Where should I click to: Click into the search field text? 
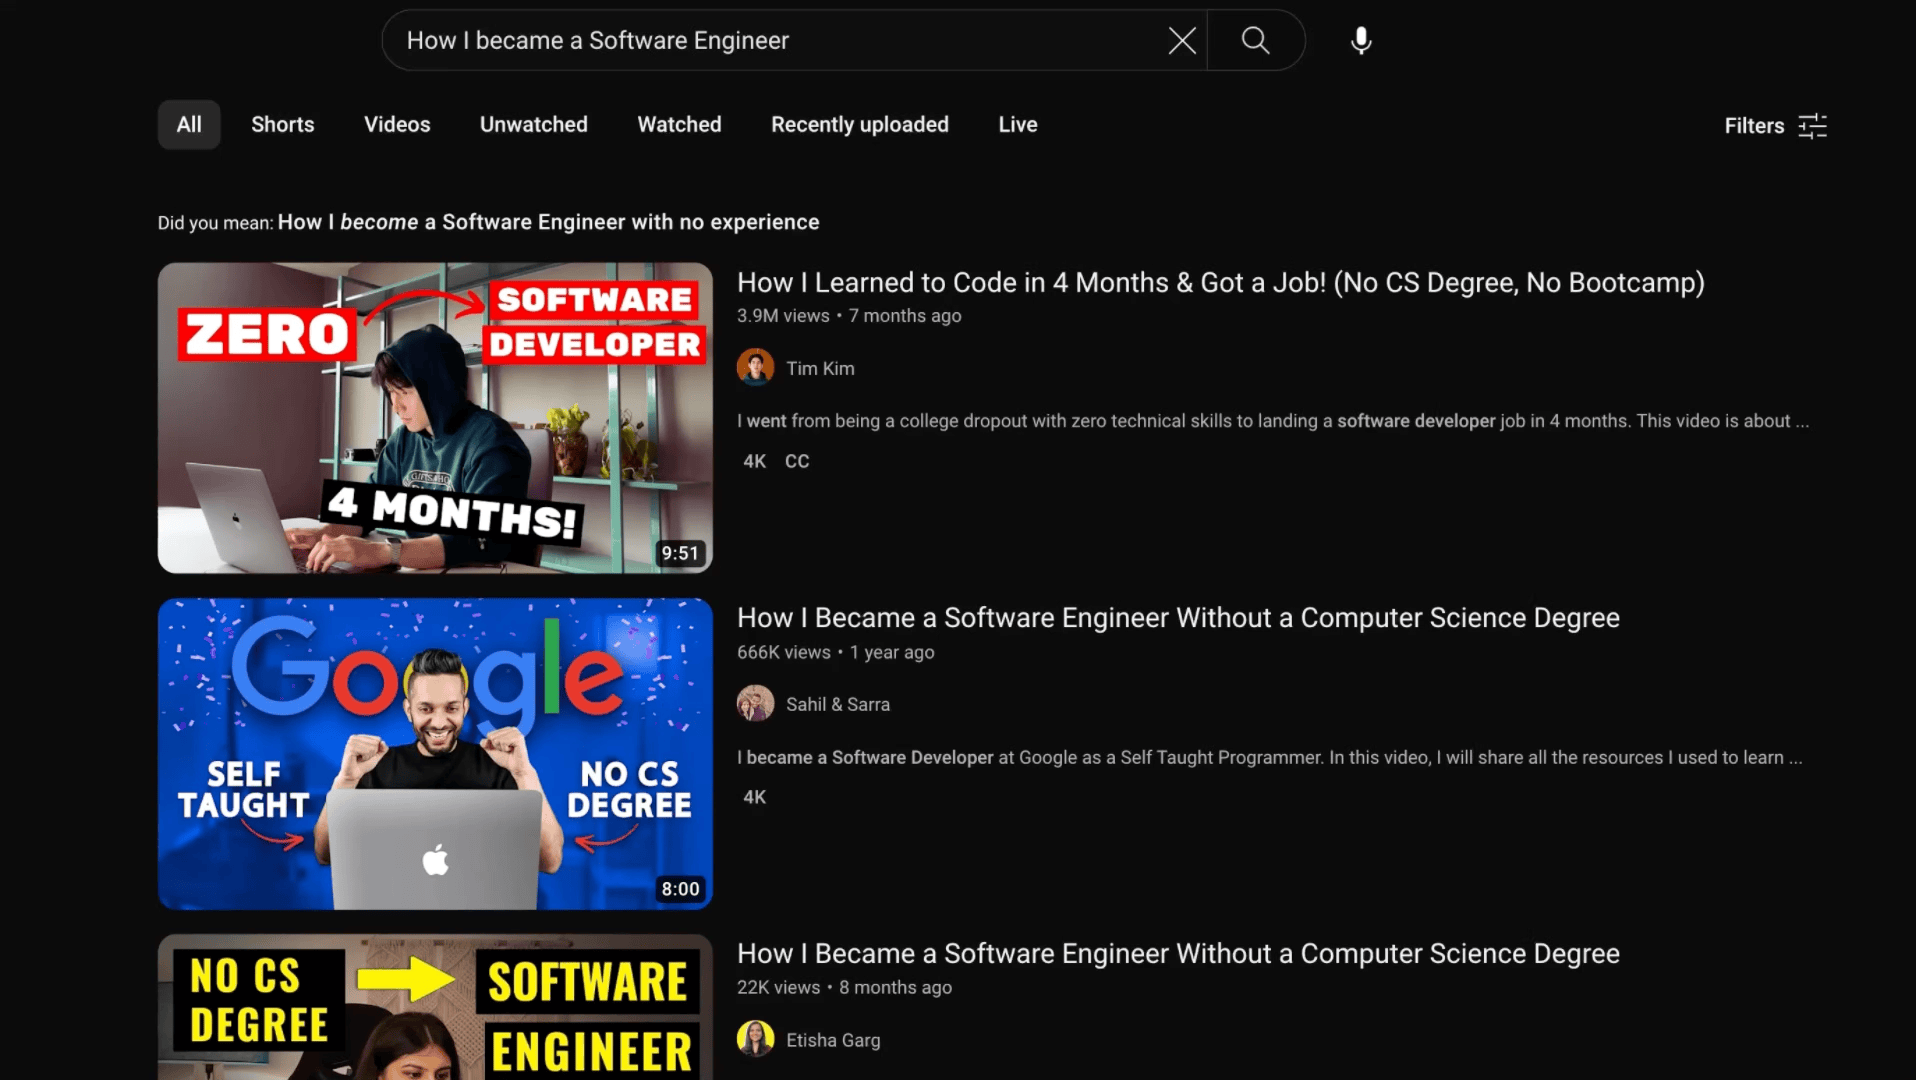point(598,41)
